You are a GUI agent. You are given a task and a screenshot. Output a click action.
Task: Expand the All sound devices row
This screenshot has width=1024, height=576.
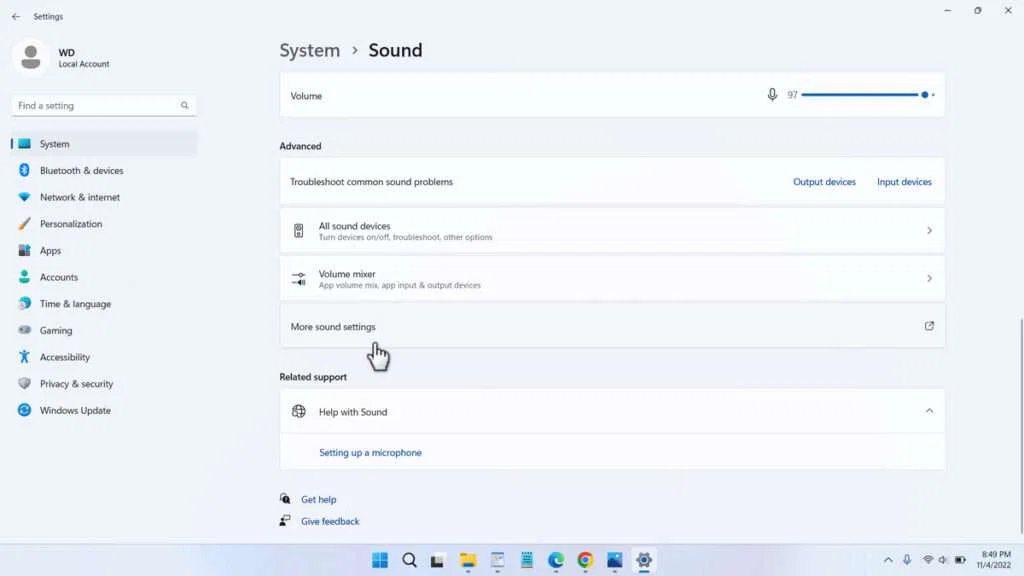(929, 229)
